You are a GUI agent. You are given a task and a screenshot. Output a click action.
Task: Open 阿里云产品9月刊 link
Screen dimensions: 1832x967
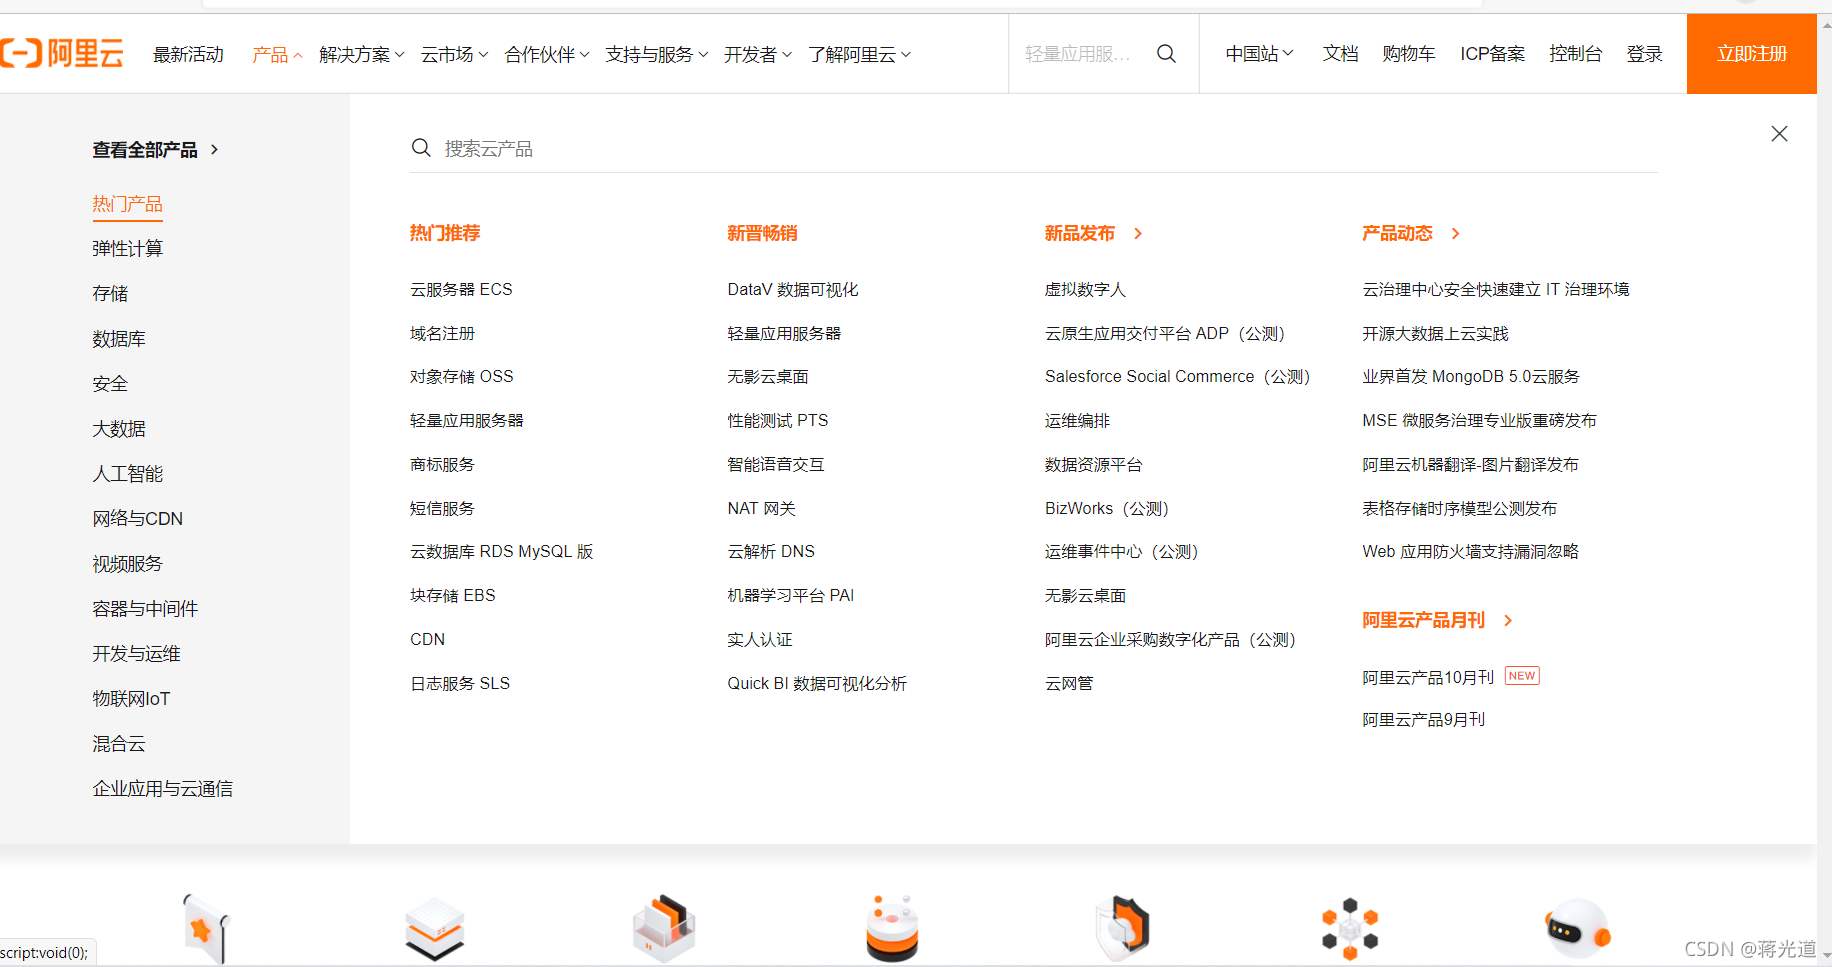click(1423, 719)
